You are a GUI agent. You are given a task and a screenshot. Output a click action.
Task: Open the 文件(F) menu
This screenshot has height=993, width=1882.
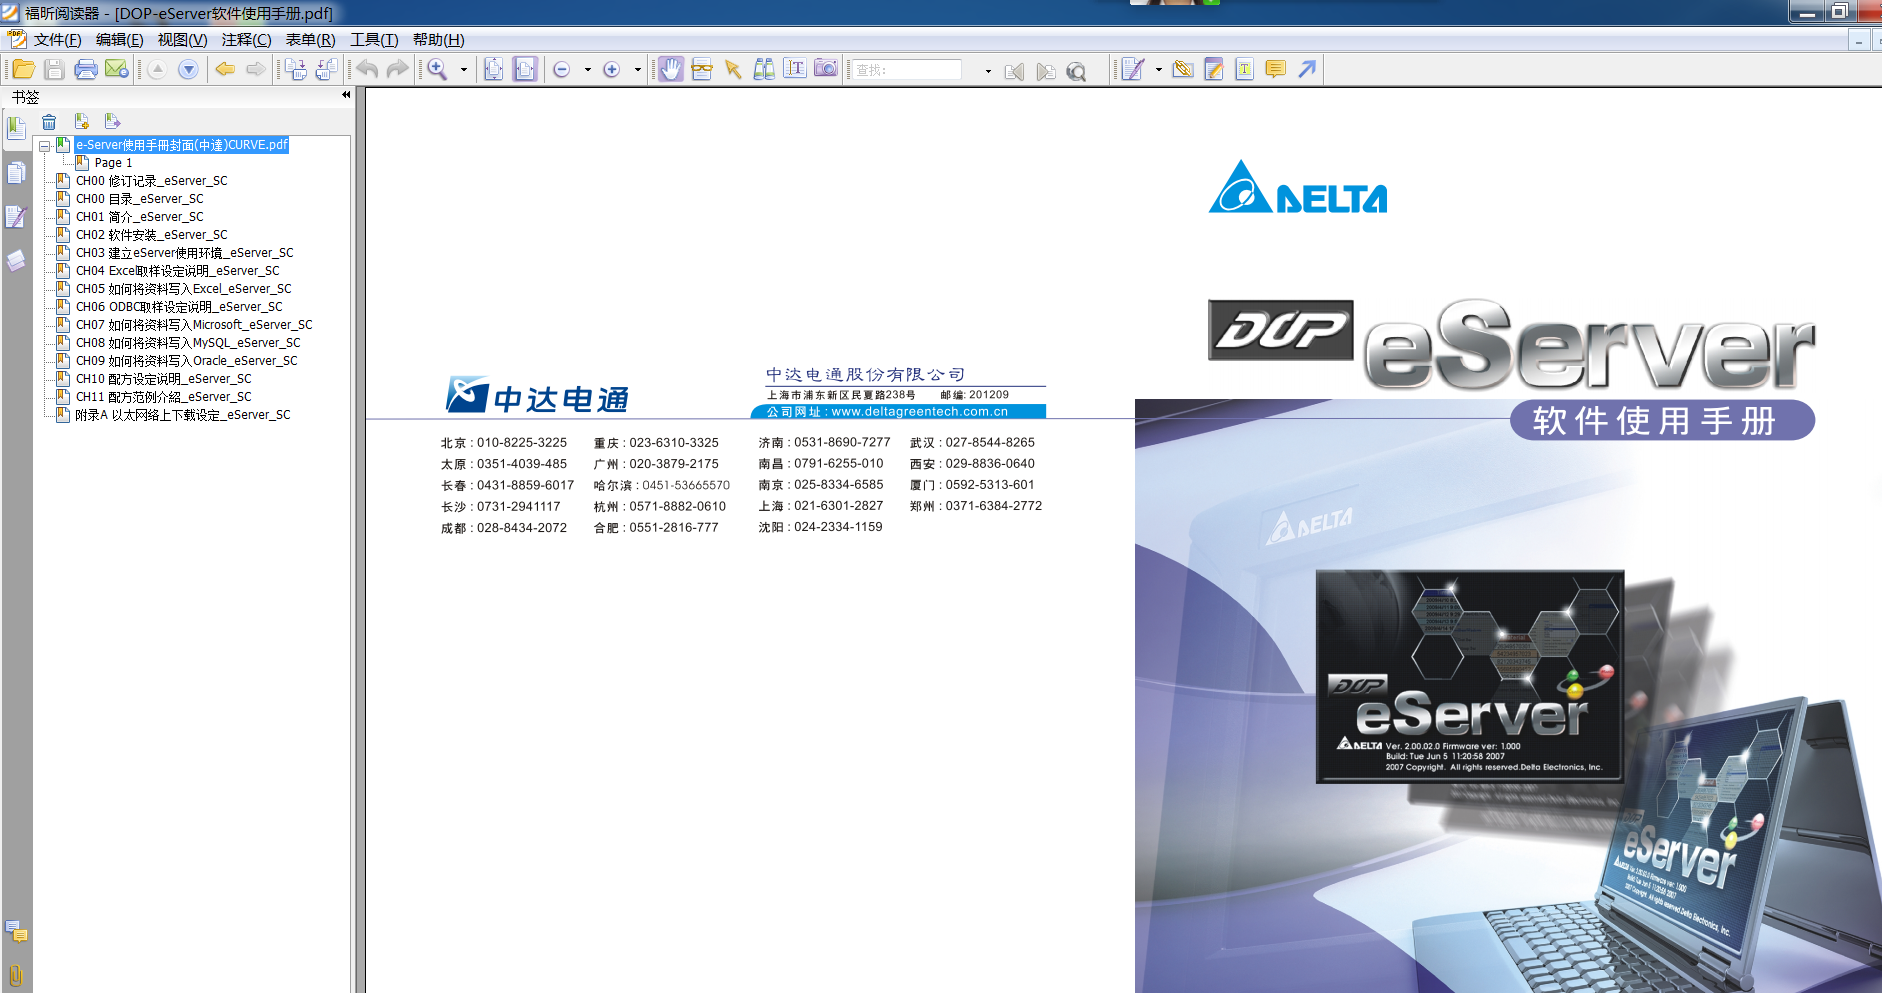click(57, 40)
